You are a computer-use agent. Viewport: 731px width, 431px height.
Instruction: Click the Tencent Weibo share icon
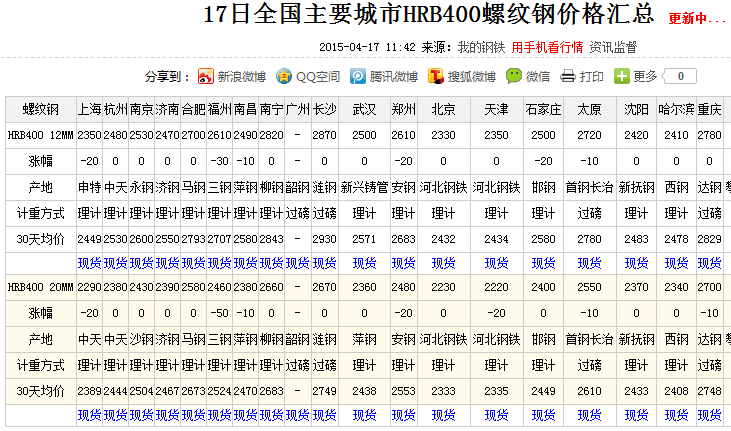pos(358,76)
